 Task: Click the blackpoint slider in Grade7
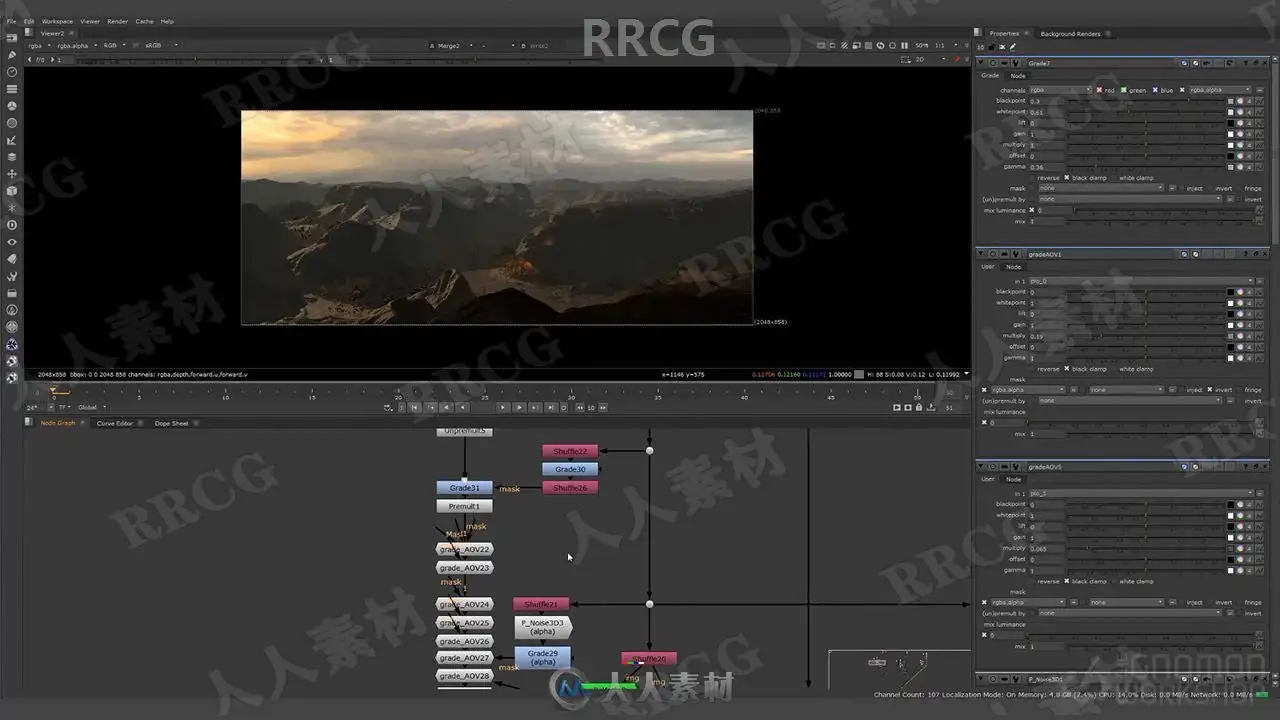[1148, 101]
